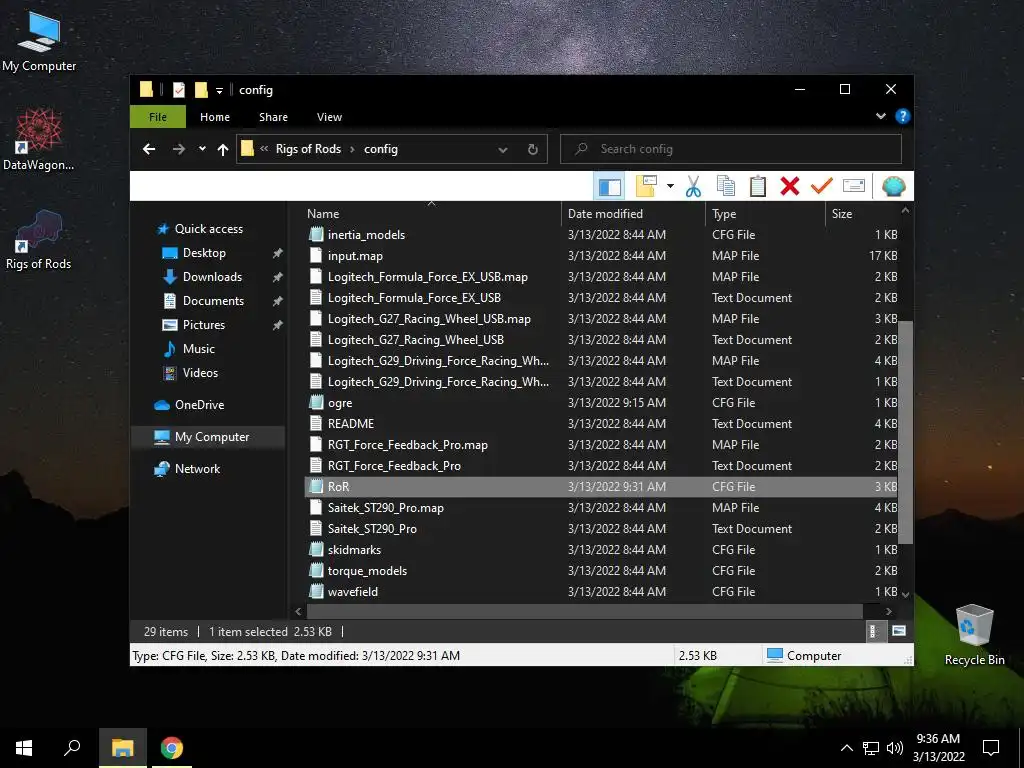
Task: Sort files by the Name column header
Action: pos(431,214)
